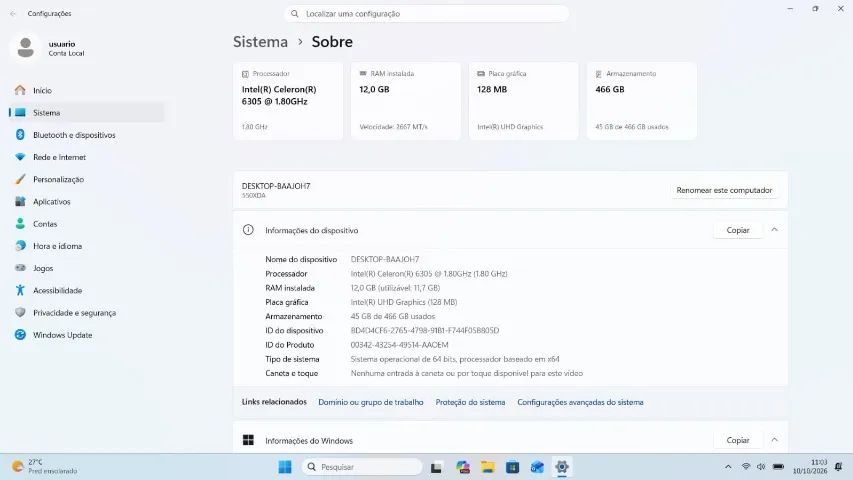
Task: Click the Privacidade e segurança shield icon
Action: point(20,313)
